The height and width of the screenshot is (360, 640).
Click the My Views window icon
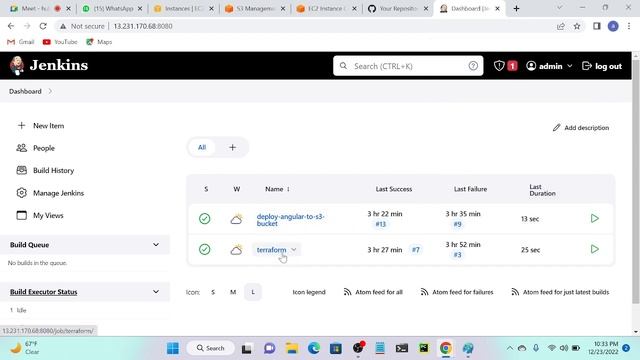point(22,215)
